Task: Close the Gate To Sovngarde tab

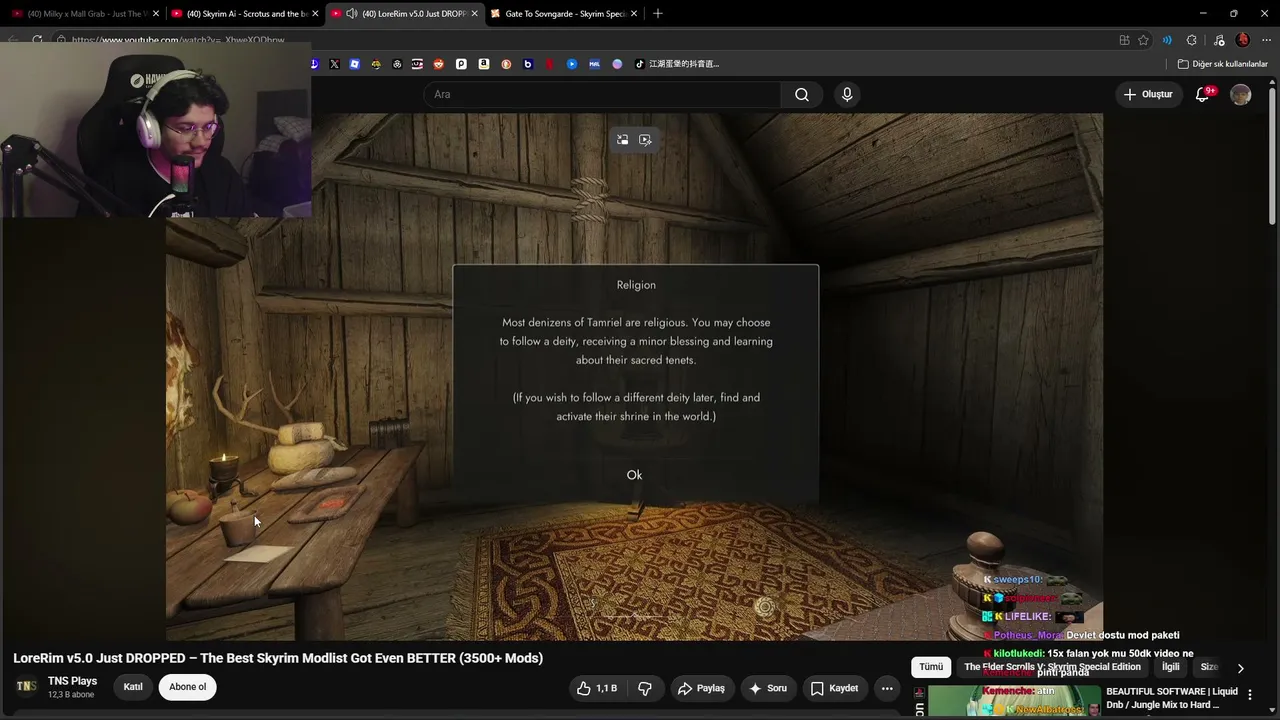Action: click(635, 14)
